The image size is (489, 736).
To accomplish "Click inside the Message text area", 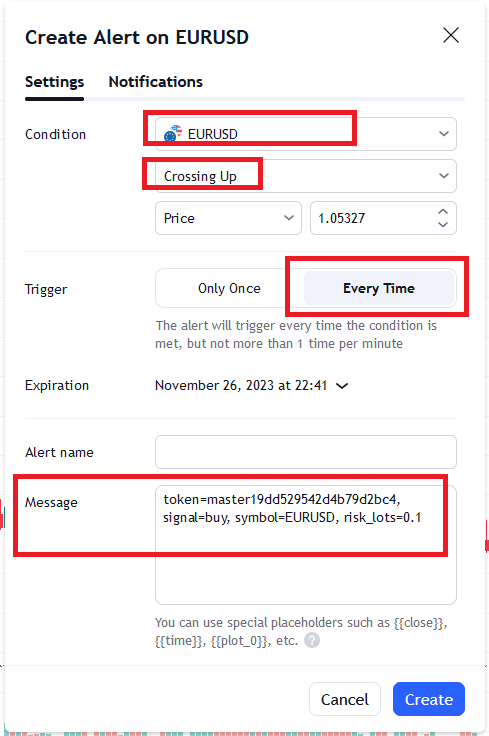I will click(306, 545).
